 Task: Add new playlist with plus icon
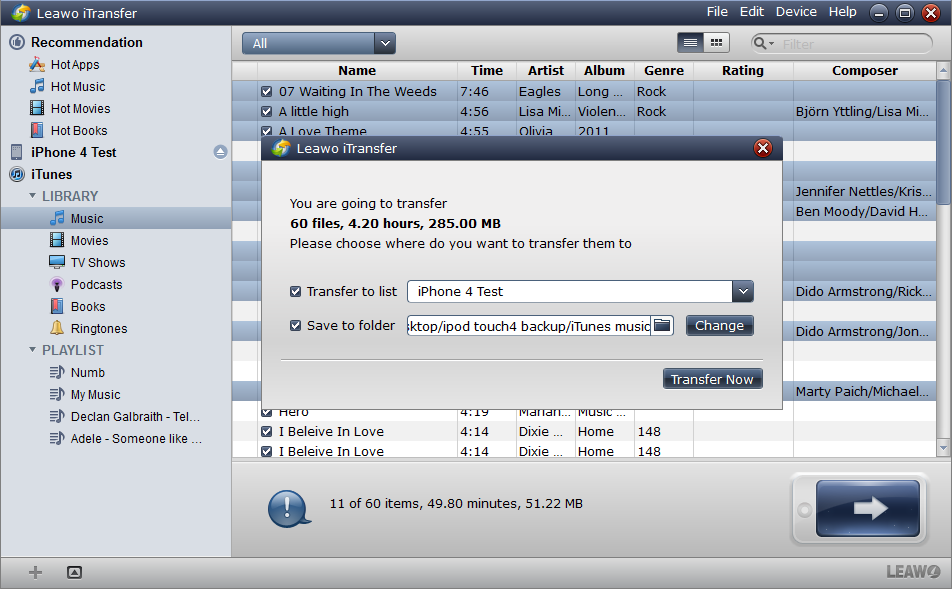point(35,572)
